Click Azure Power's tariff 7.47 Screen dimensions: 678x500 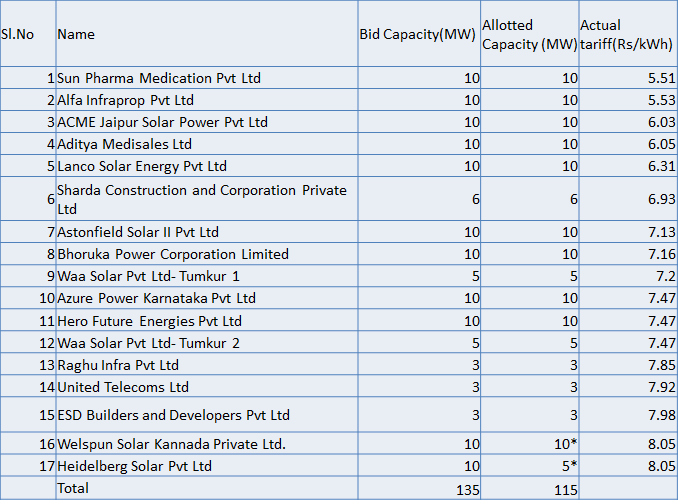[x=662, y=298]
